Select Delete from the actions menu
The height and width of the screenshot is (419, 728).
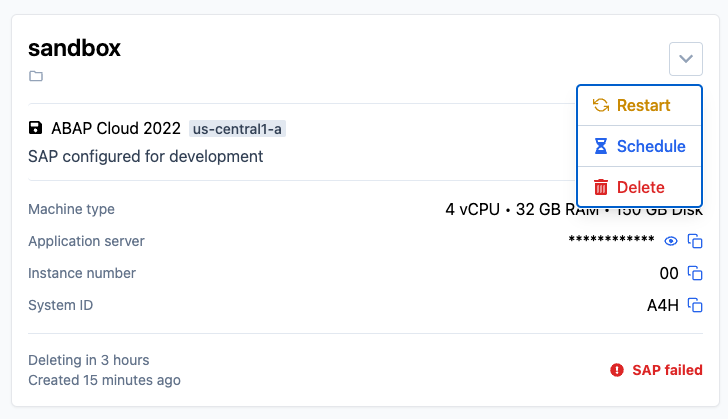[x=639, y=187]
